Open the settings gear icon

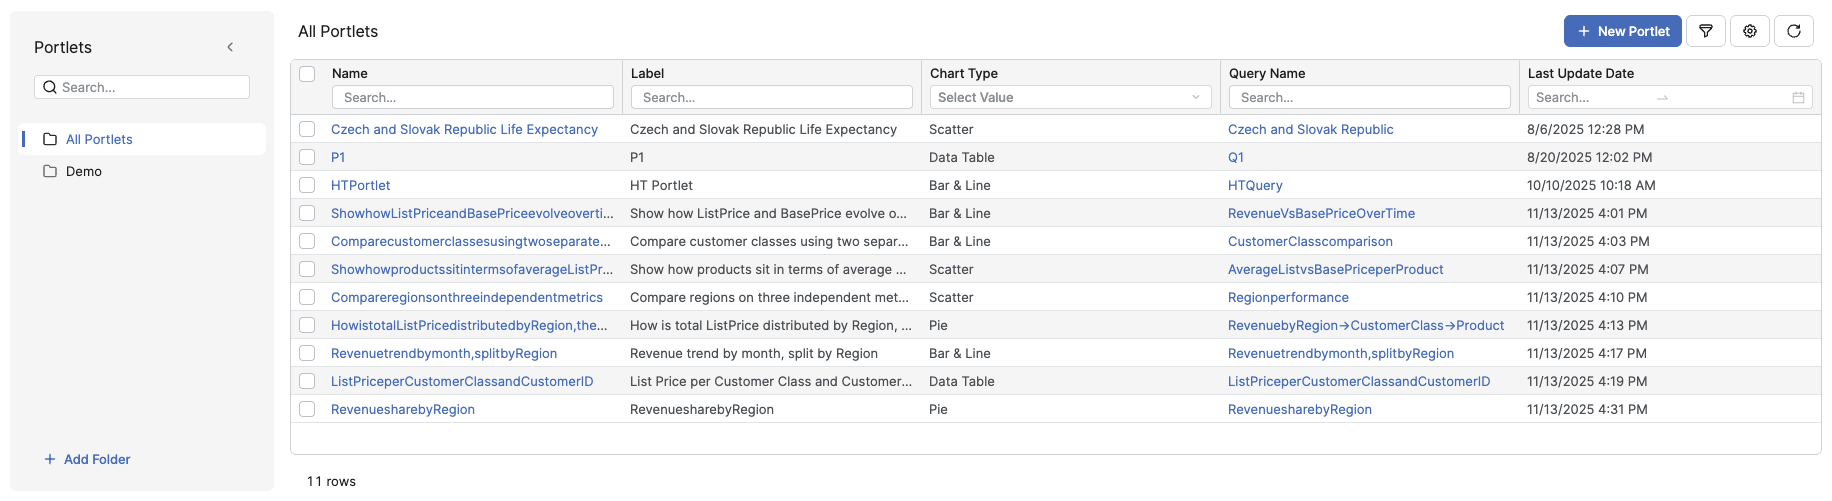point(1750,31)
